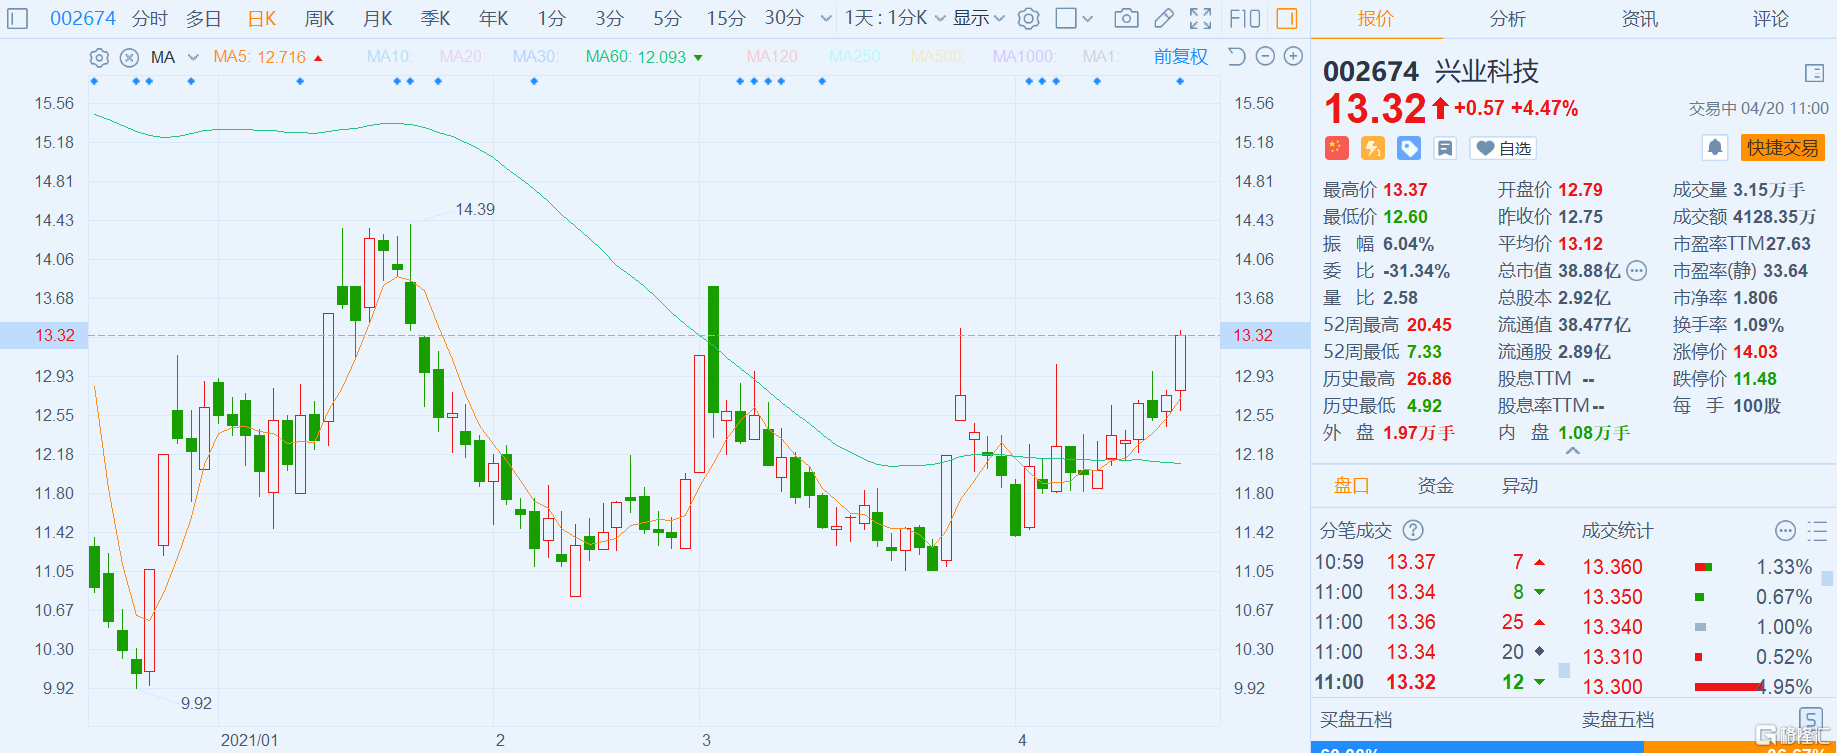The image size is (1837, 753).
Task: Switch chart to 周K period
Action: point(319,18)
